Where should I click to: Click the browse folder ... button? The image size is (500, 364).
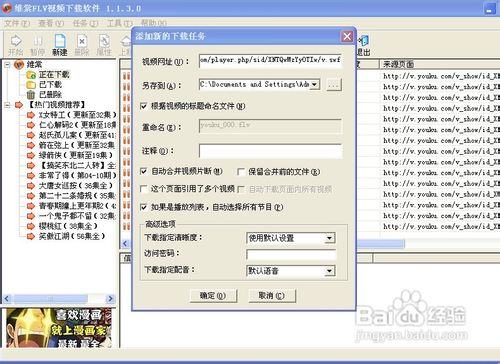pos(333,85)
